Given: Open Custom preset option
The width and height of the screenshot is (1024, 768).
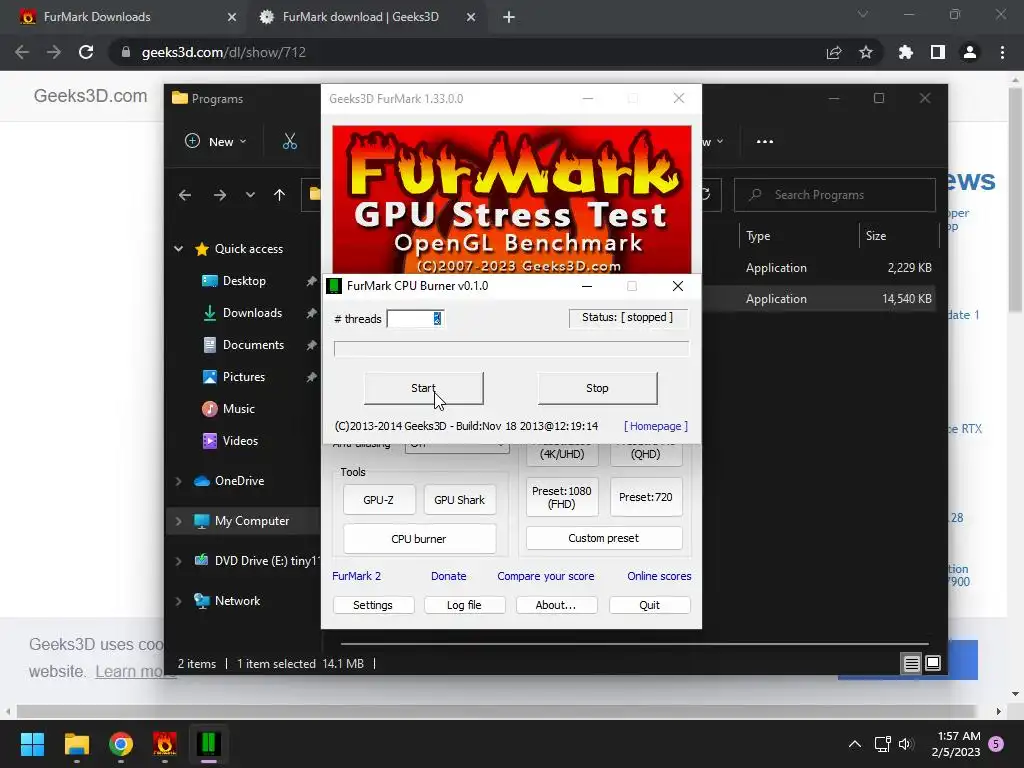Looking at the screenshot, I should 603,538.
